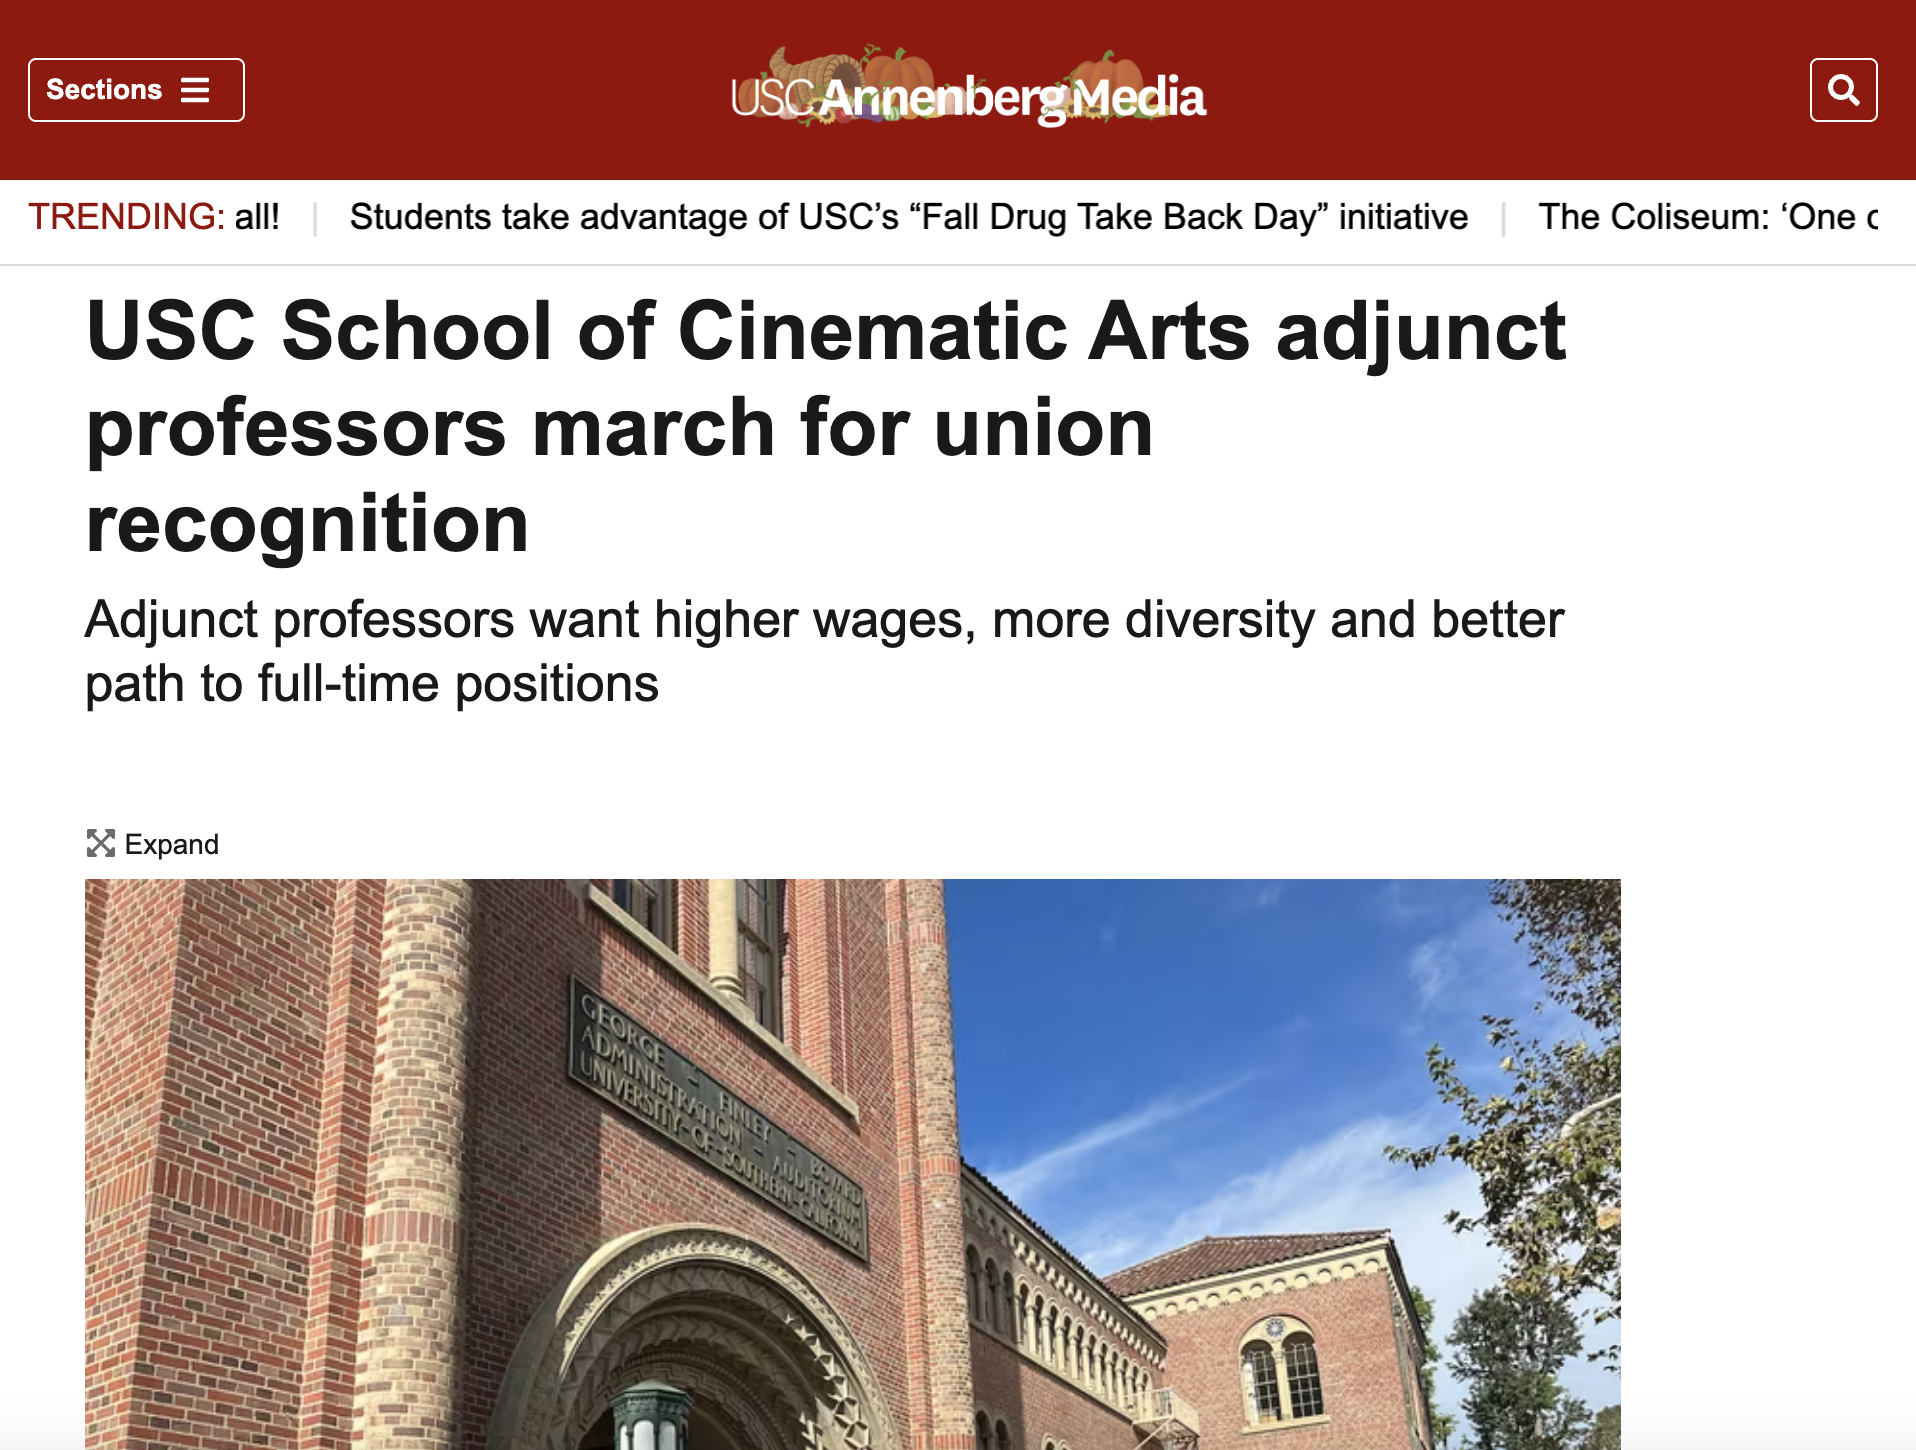Click the Finley Auditorium building photo
The width and height of the screenshot is (1916, 1450).
click(x=852, y=1164)
